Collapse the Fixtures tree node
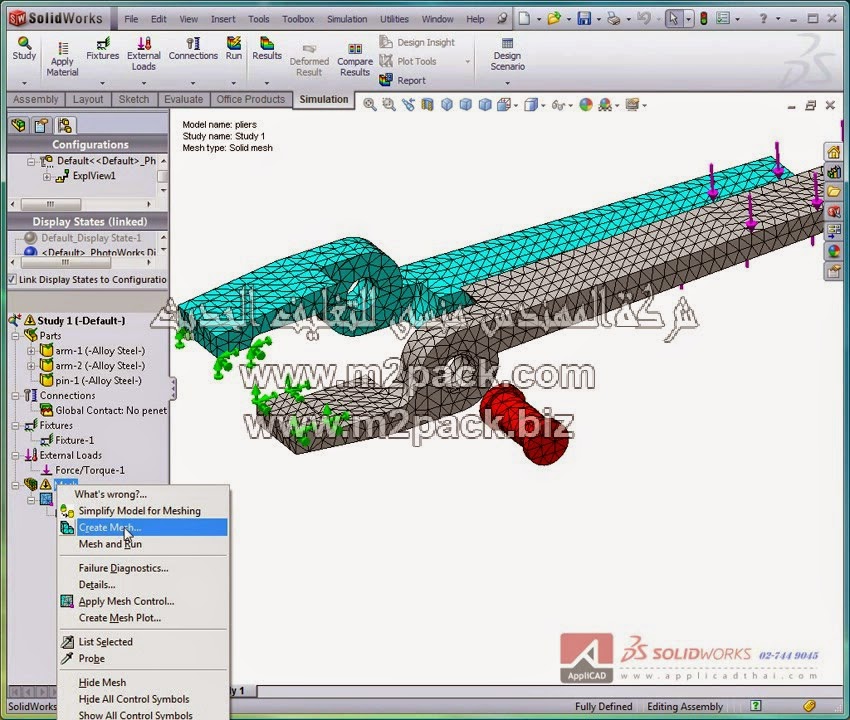The image size is (850, 720). click(x=16, y=426)
